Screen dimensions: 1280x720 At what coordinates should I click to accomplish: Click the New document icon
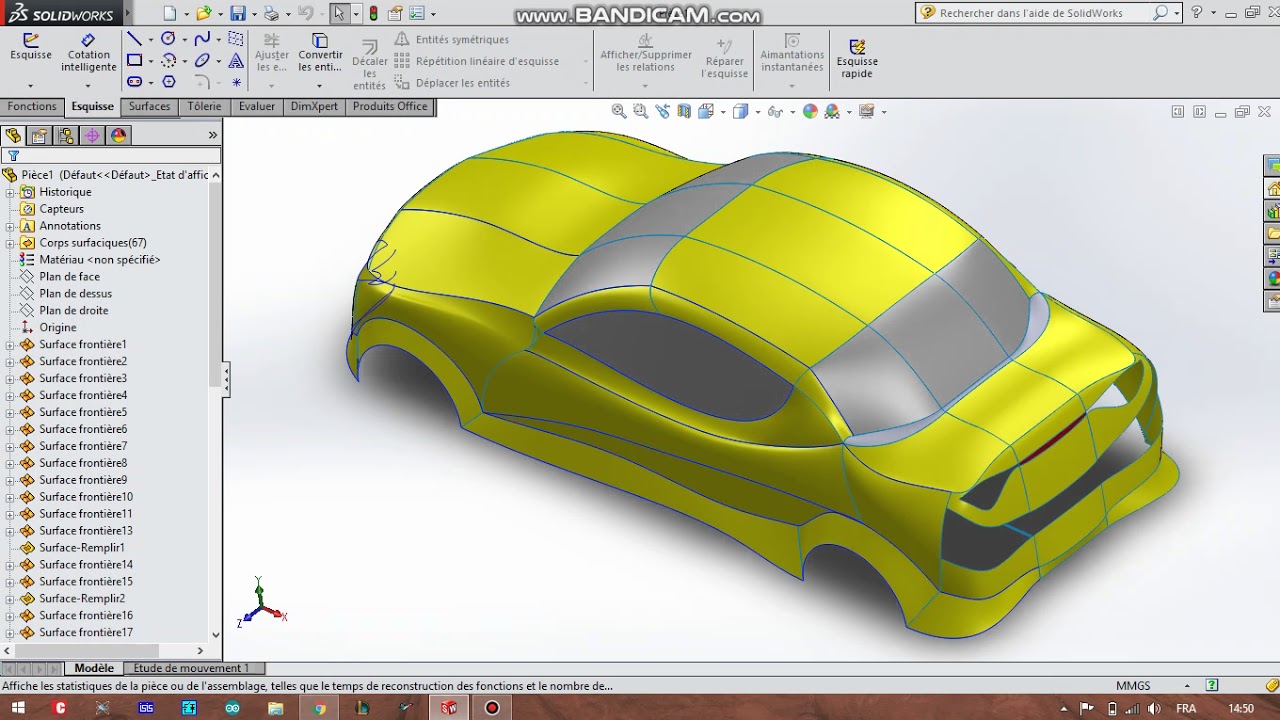tap(170, 14)
